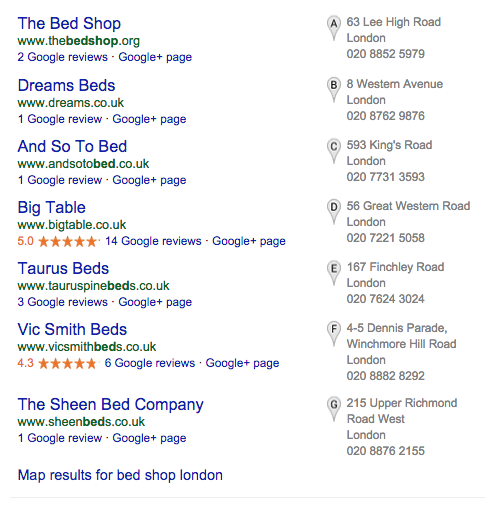Click map pin G for Upper Richmond Road
The height and width of the screenshot is (506, 497).
[333, 409]
